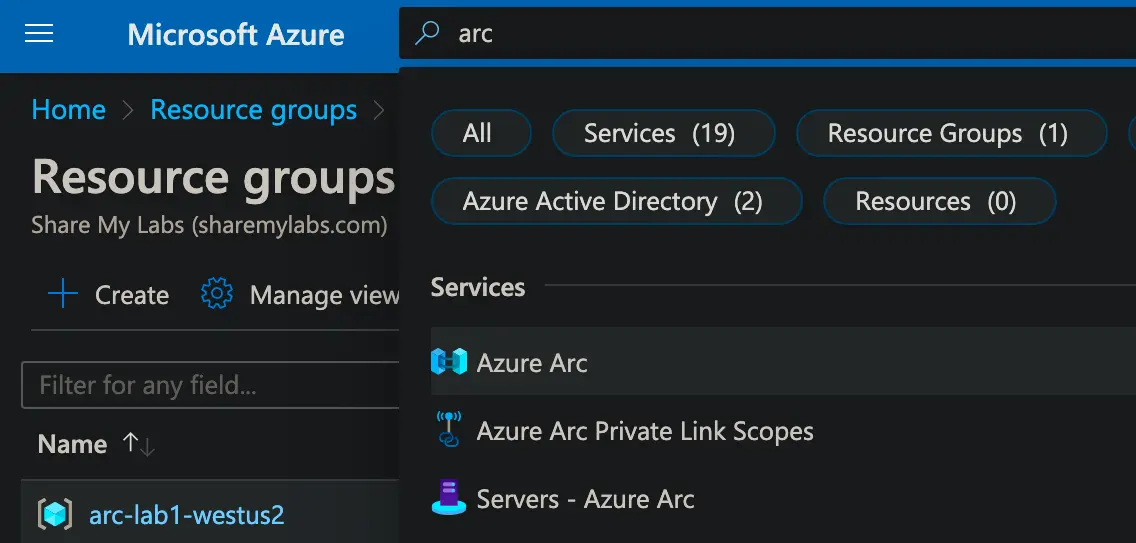The width and height of the screenshot is (1136, 543).
Task: Open the hamburger portal menu
Action: pos(39,34)
